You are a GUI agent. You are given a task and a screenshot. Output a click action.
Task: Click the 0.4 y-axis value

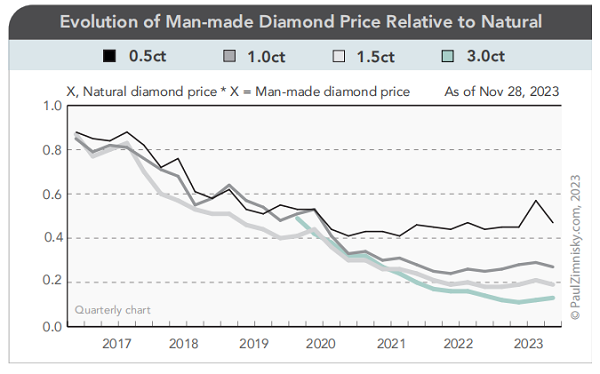(x=53, y=238)
